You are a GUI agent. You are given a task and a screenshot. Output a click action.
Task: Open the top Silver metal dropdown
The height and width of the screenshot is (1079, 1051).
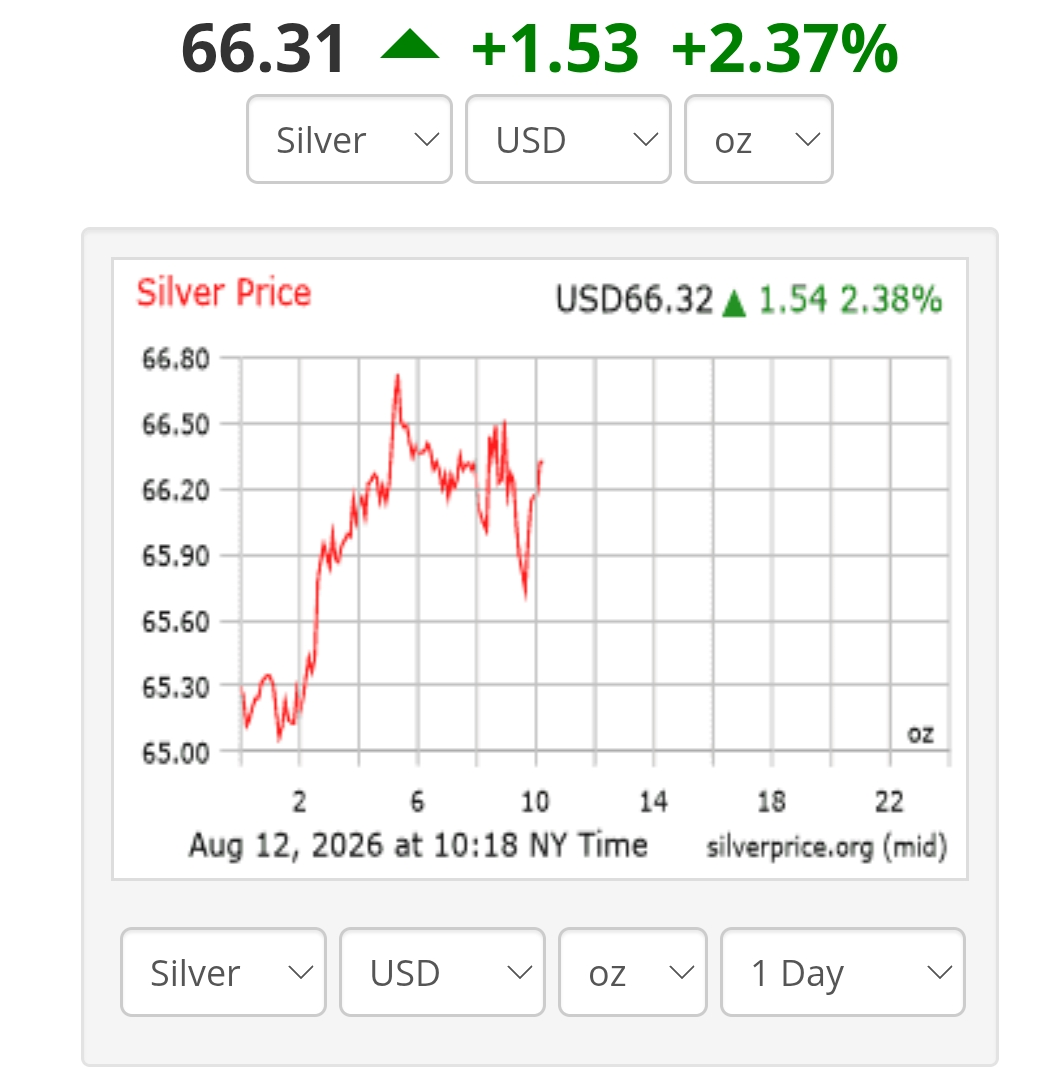point(350,140)
